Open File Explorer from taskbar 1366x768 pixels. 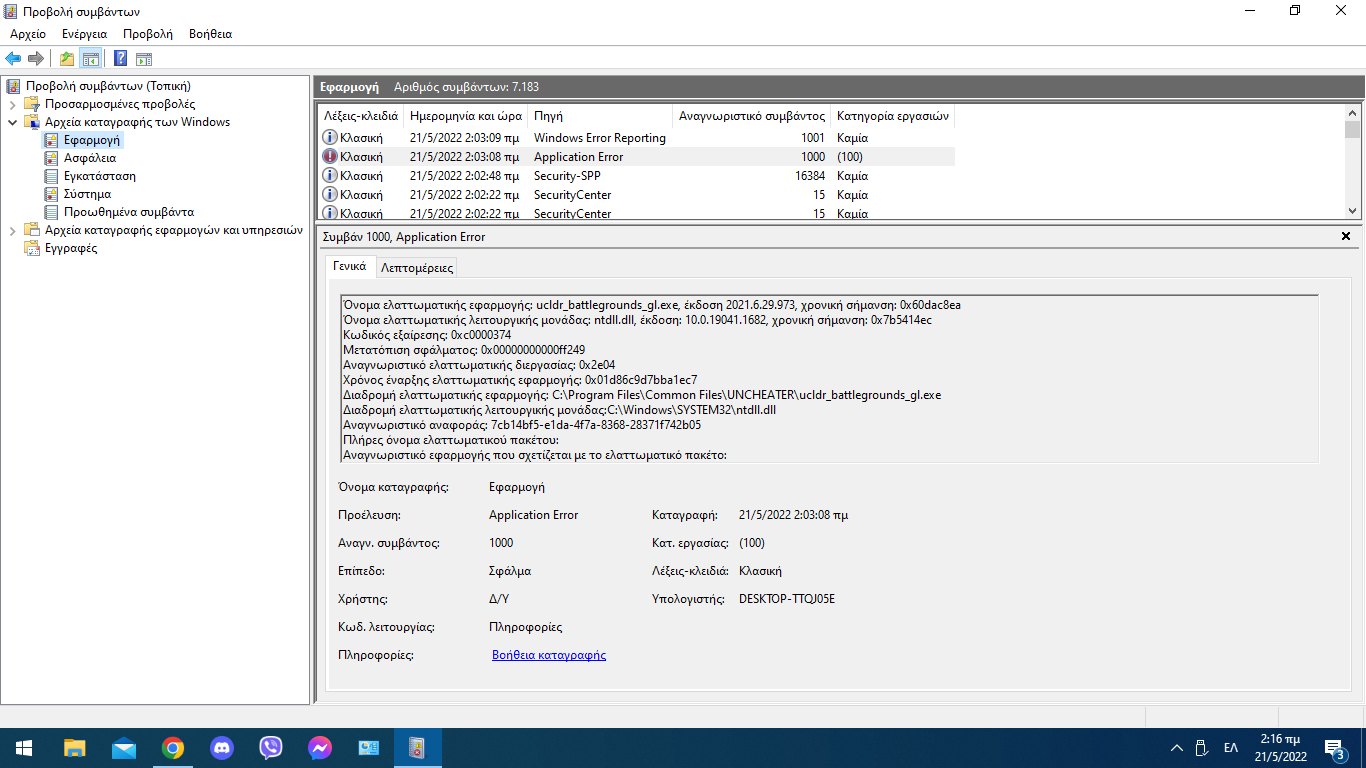(x=74, y=748)
